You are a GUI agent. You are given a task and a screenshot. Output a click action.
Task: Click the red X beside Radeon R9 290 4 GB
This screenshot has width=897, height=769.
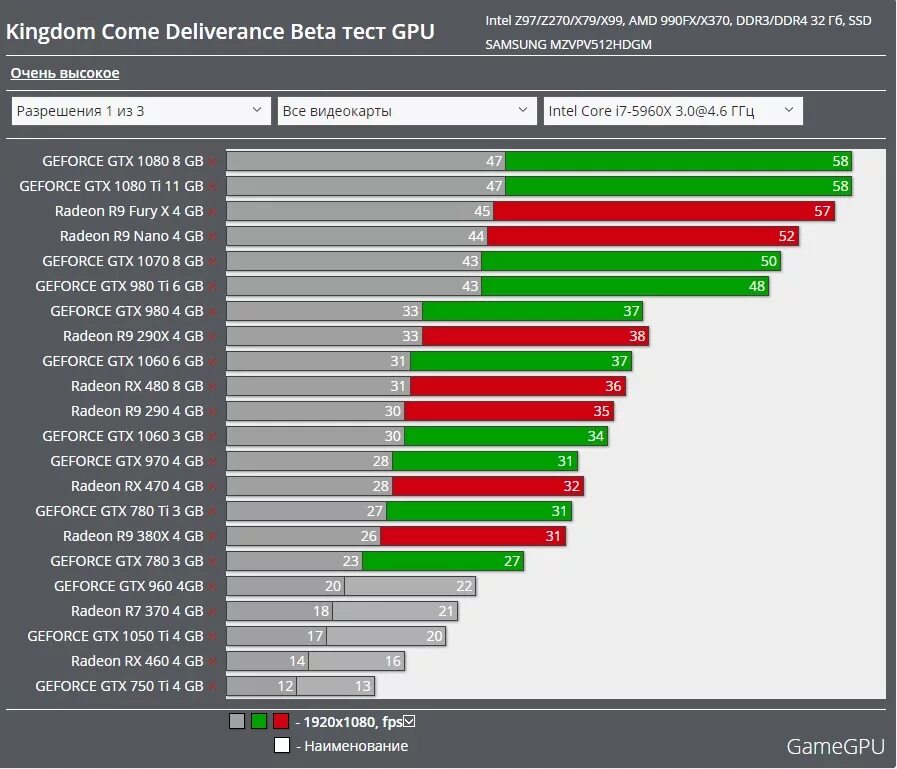213,411
